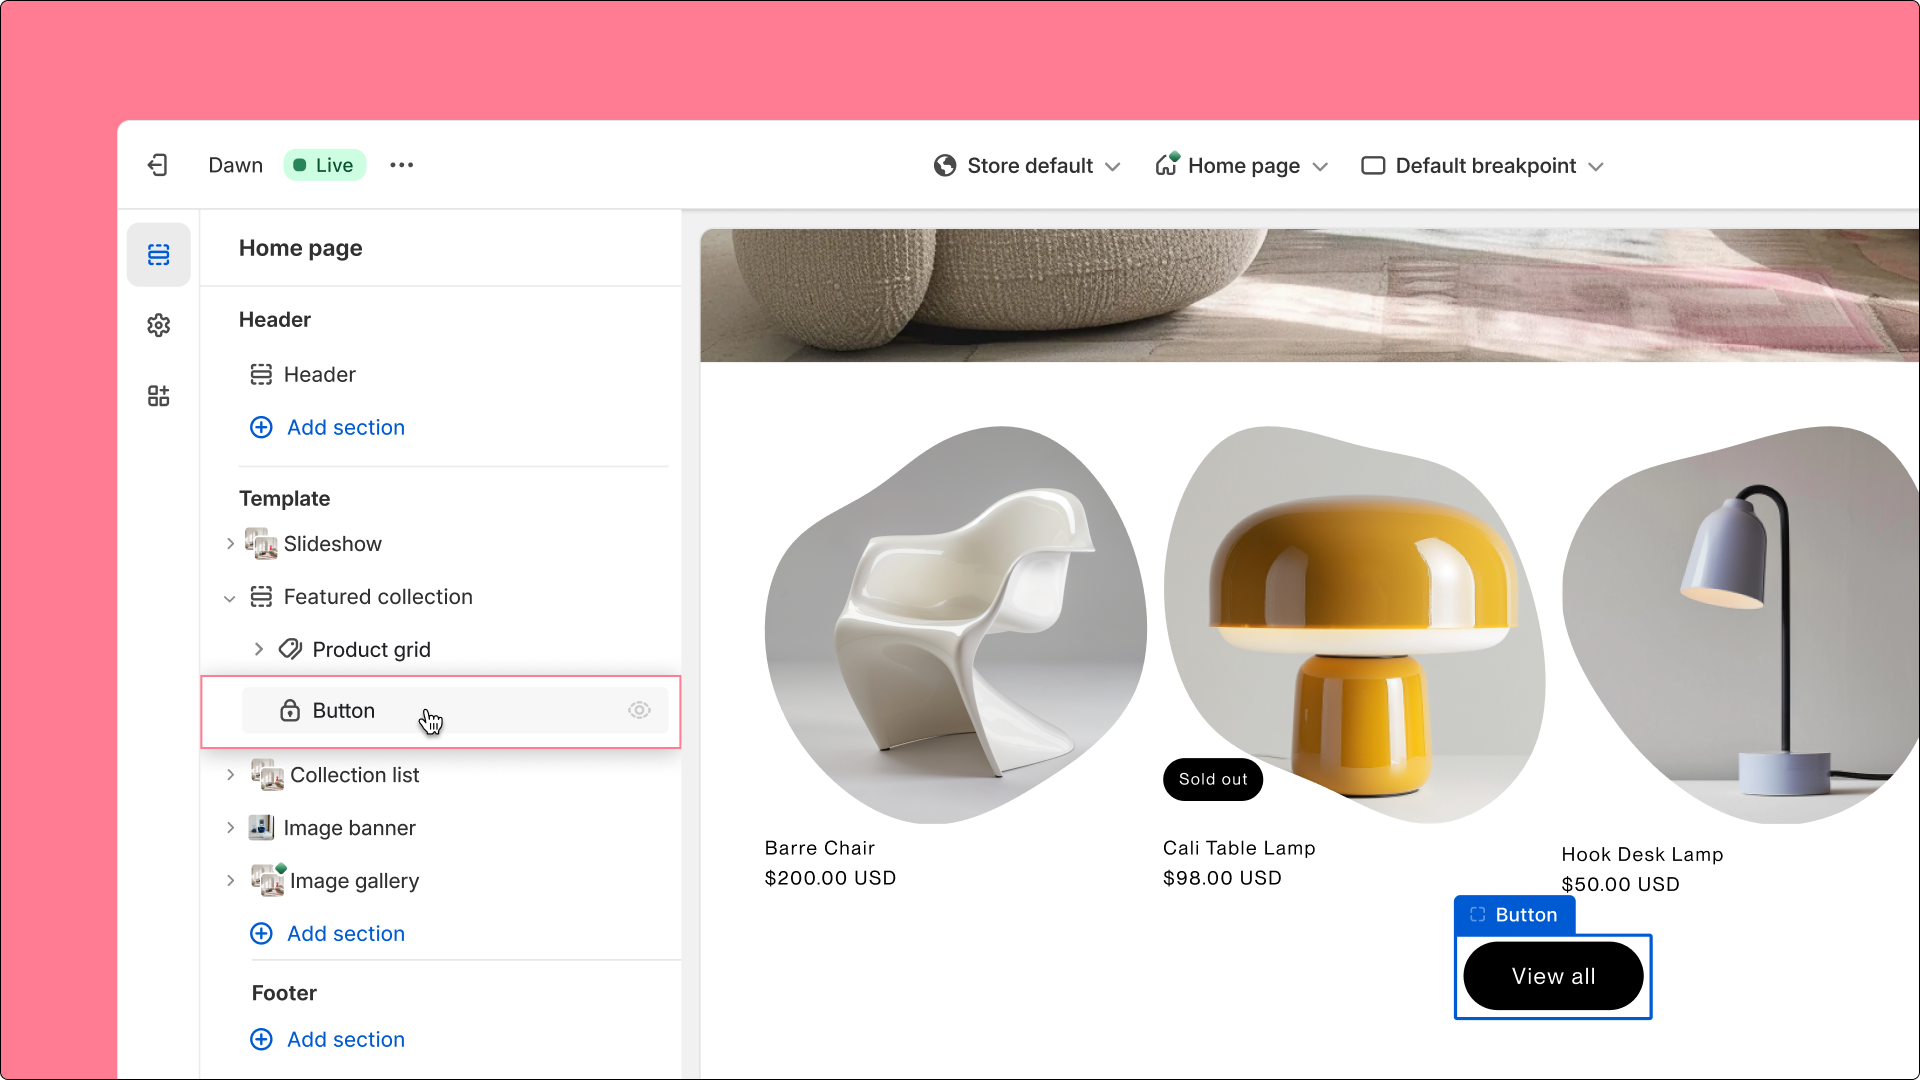
Task: Click the three-dot overflow menu icon
Action: pos(402,165)
